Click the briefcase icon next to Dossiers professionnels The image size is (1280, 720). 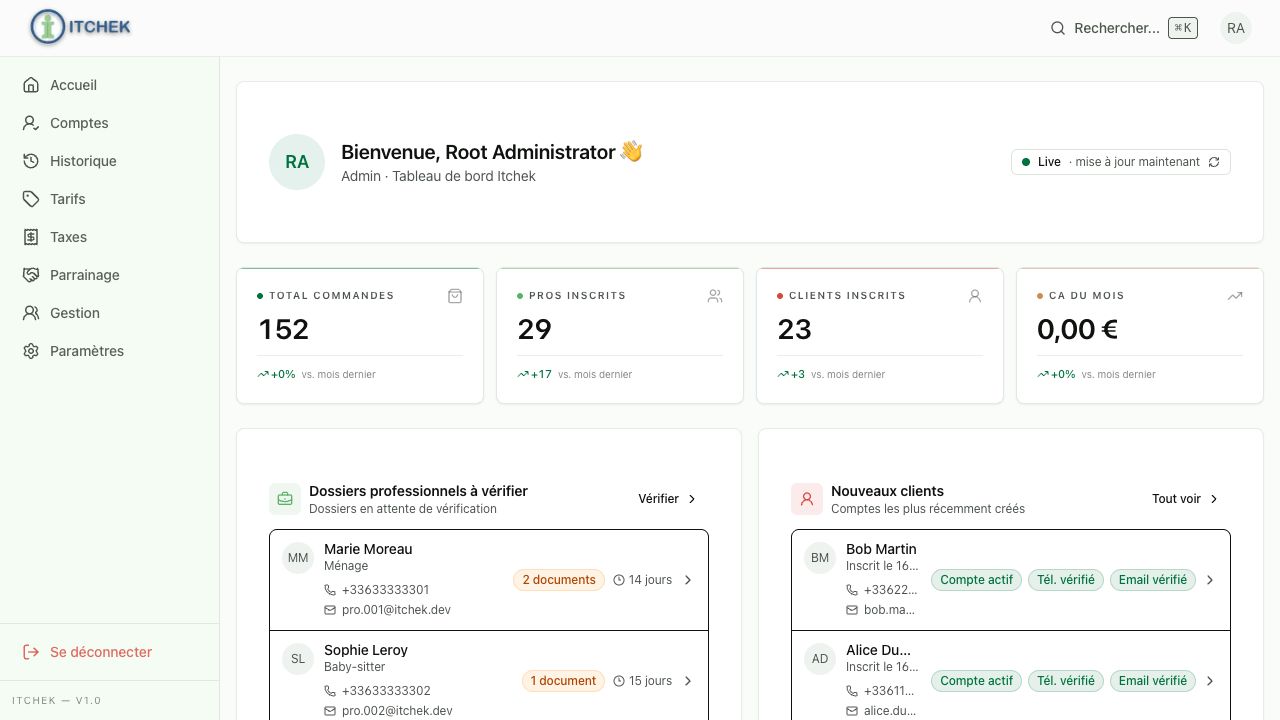[x=285, y=499]
